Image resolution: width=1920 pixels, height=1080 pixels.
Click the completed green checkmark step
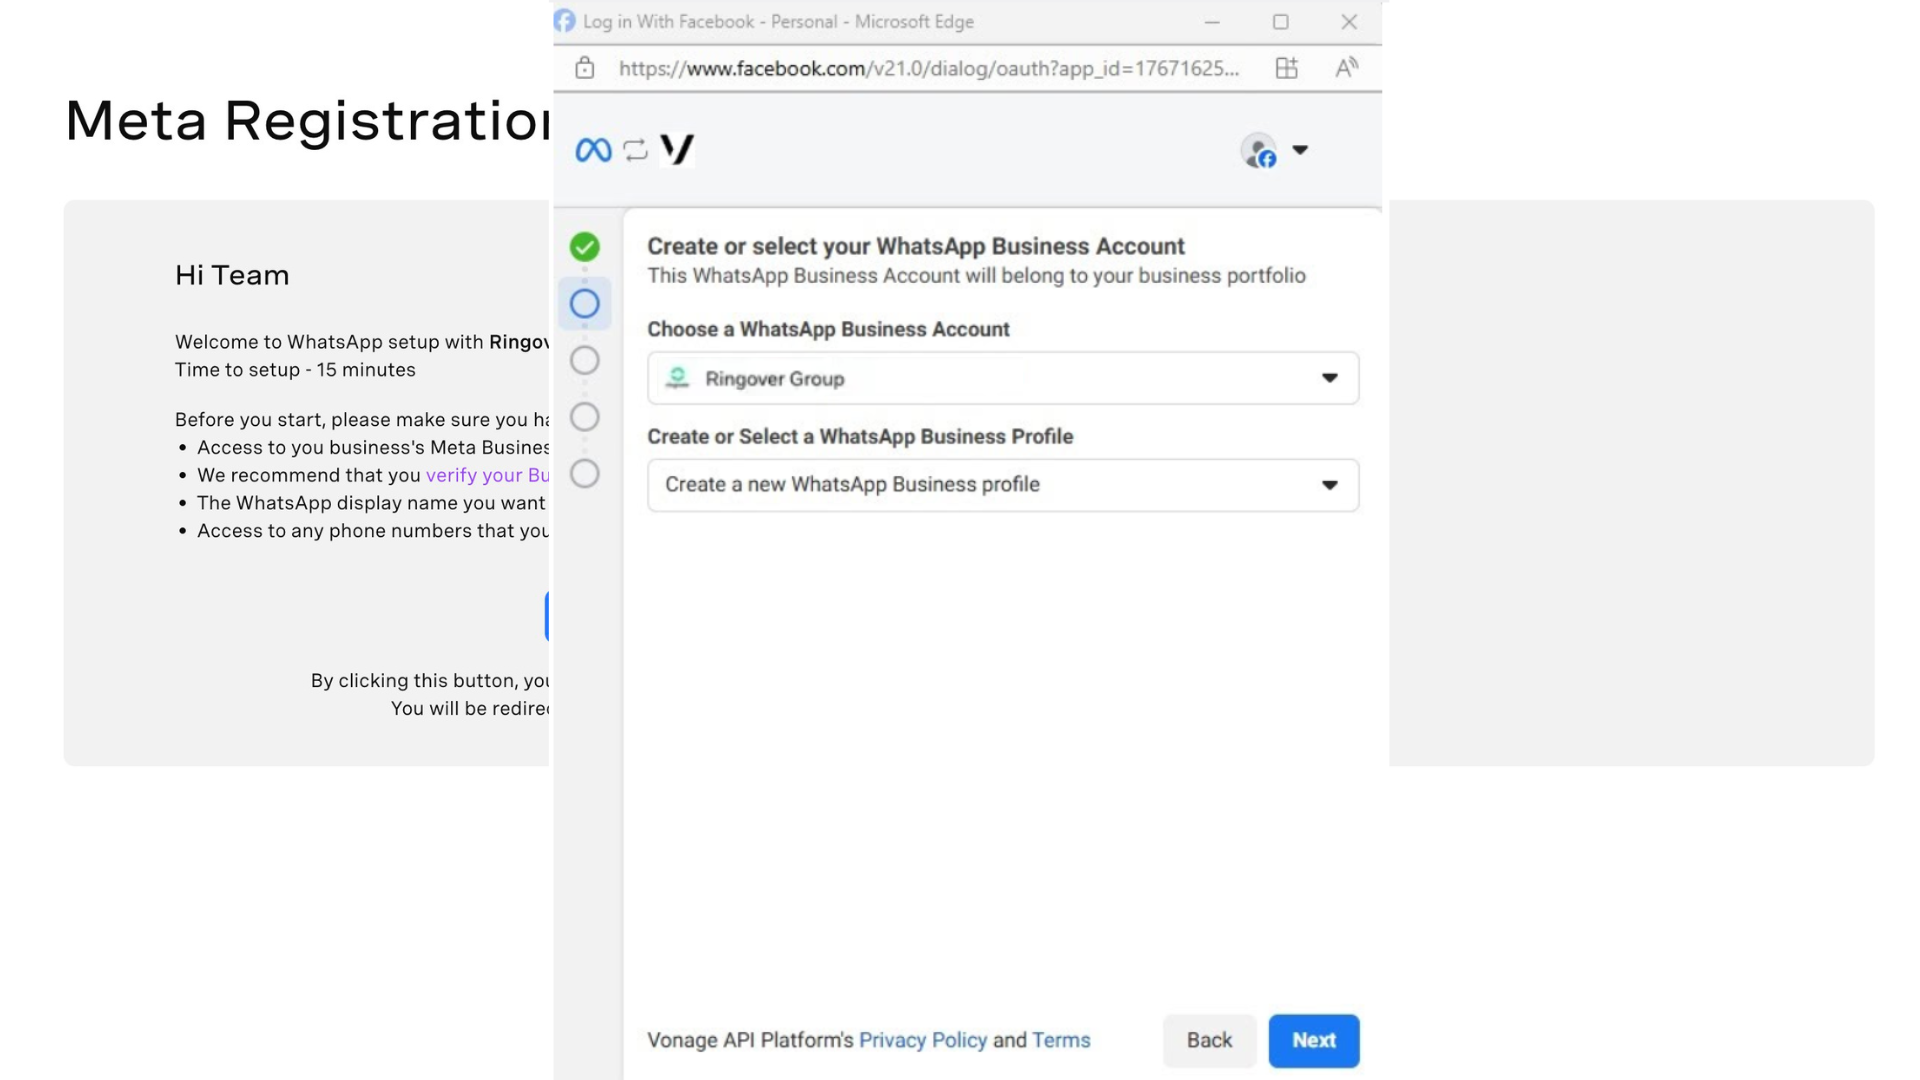pos(585,247)
